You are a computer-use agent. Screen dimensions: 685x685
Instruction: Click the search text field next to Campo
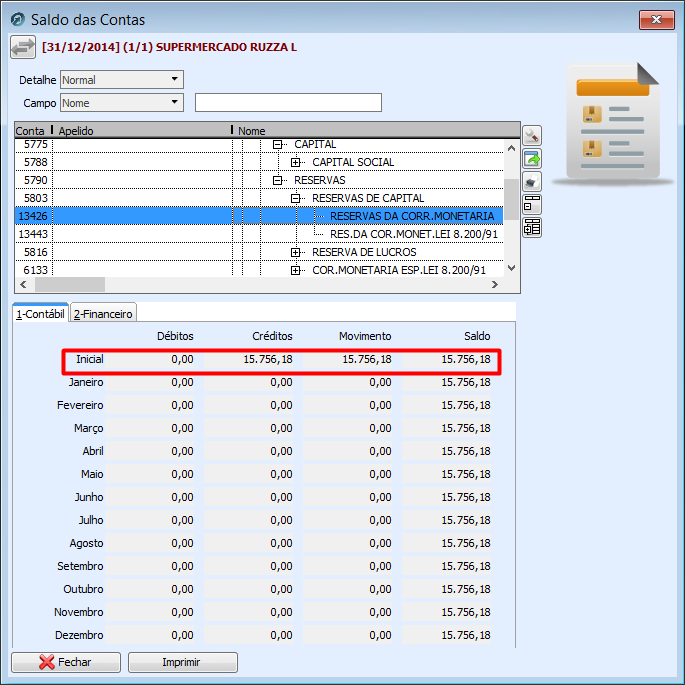(x=288, y=103)
